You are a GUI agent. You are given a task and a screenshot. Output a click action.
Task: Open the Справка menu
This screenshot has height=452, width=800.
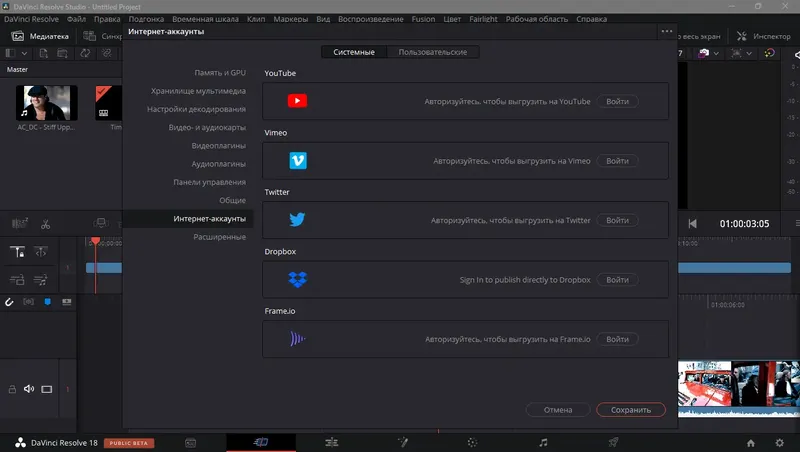pos(591,19)
